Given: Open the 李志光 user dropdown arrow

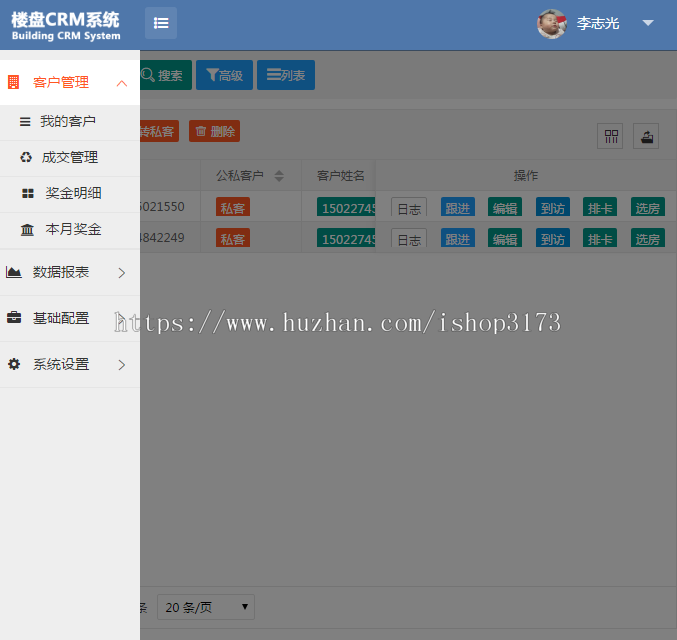Looking at the screenshot, I should pos(648,23).
